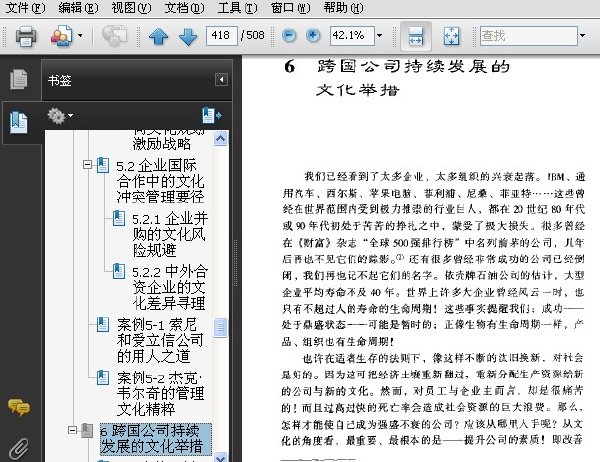600x462 pixels.
Task: Click the bookmark page icon beside 5.2 企业国际
Action: click(x=103, y=165)
